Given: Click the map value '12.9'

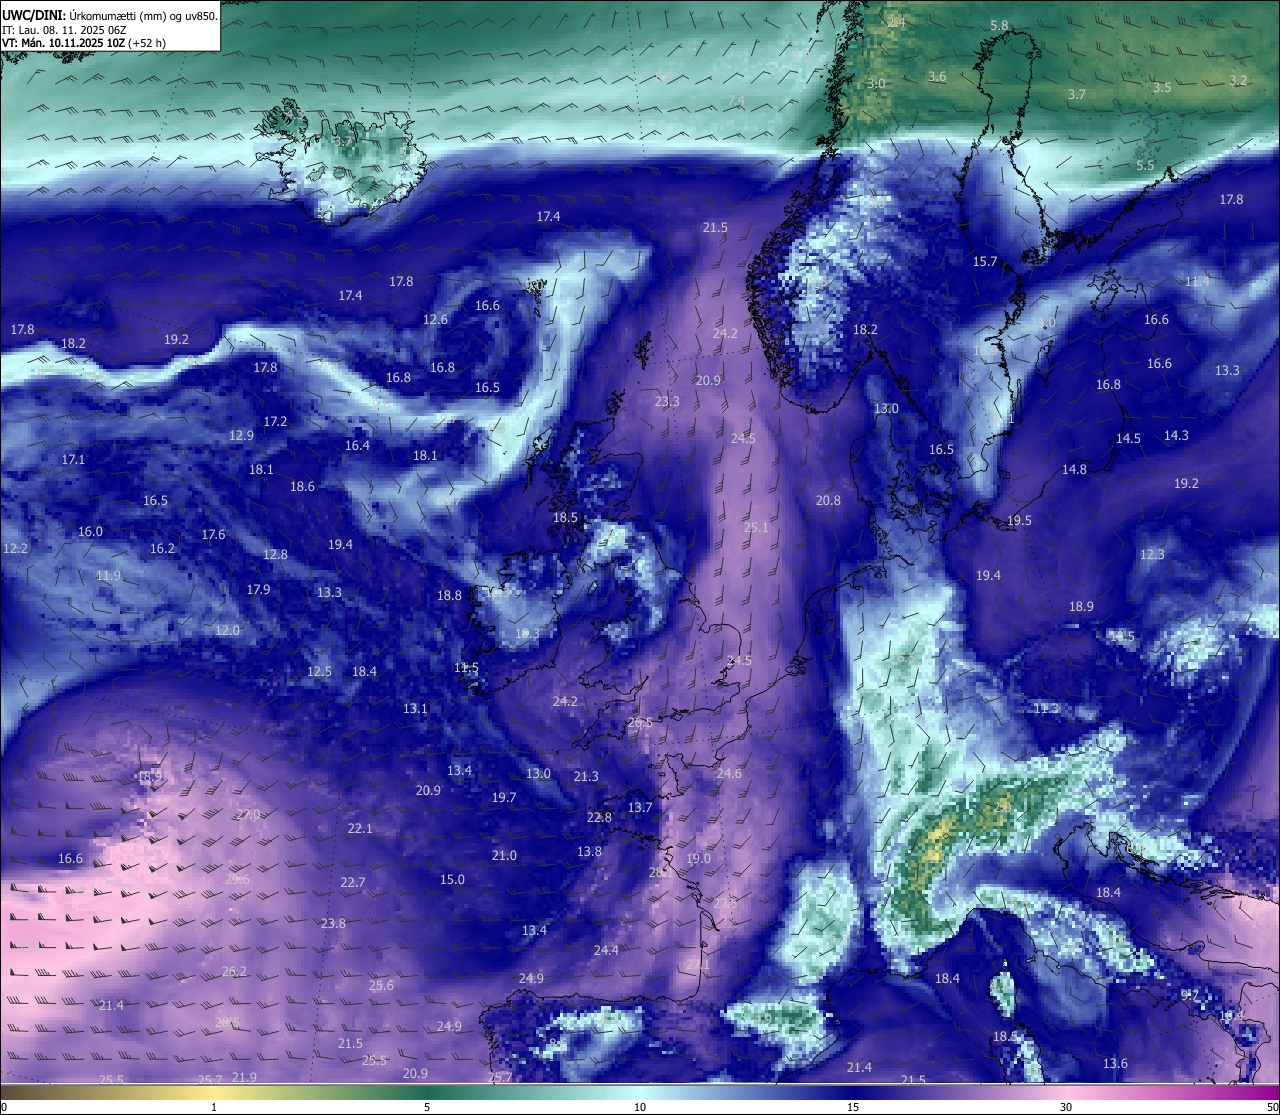Looking at the screenshot, I should click(241, 436).
